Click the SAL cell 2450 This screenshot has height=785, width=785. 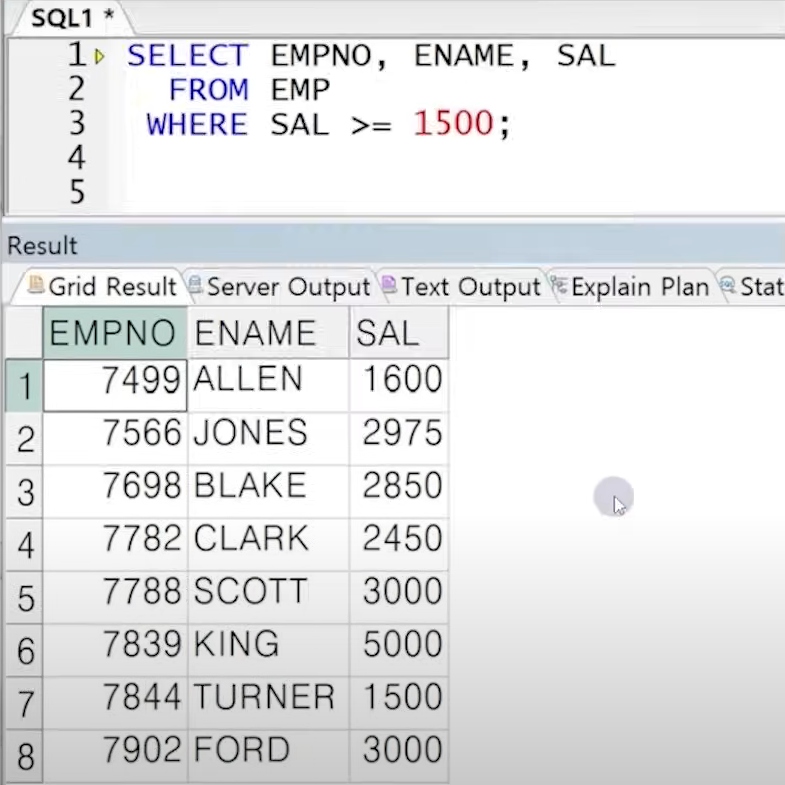[399, 545]
